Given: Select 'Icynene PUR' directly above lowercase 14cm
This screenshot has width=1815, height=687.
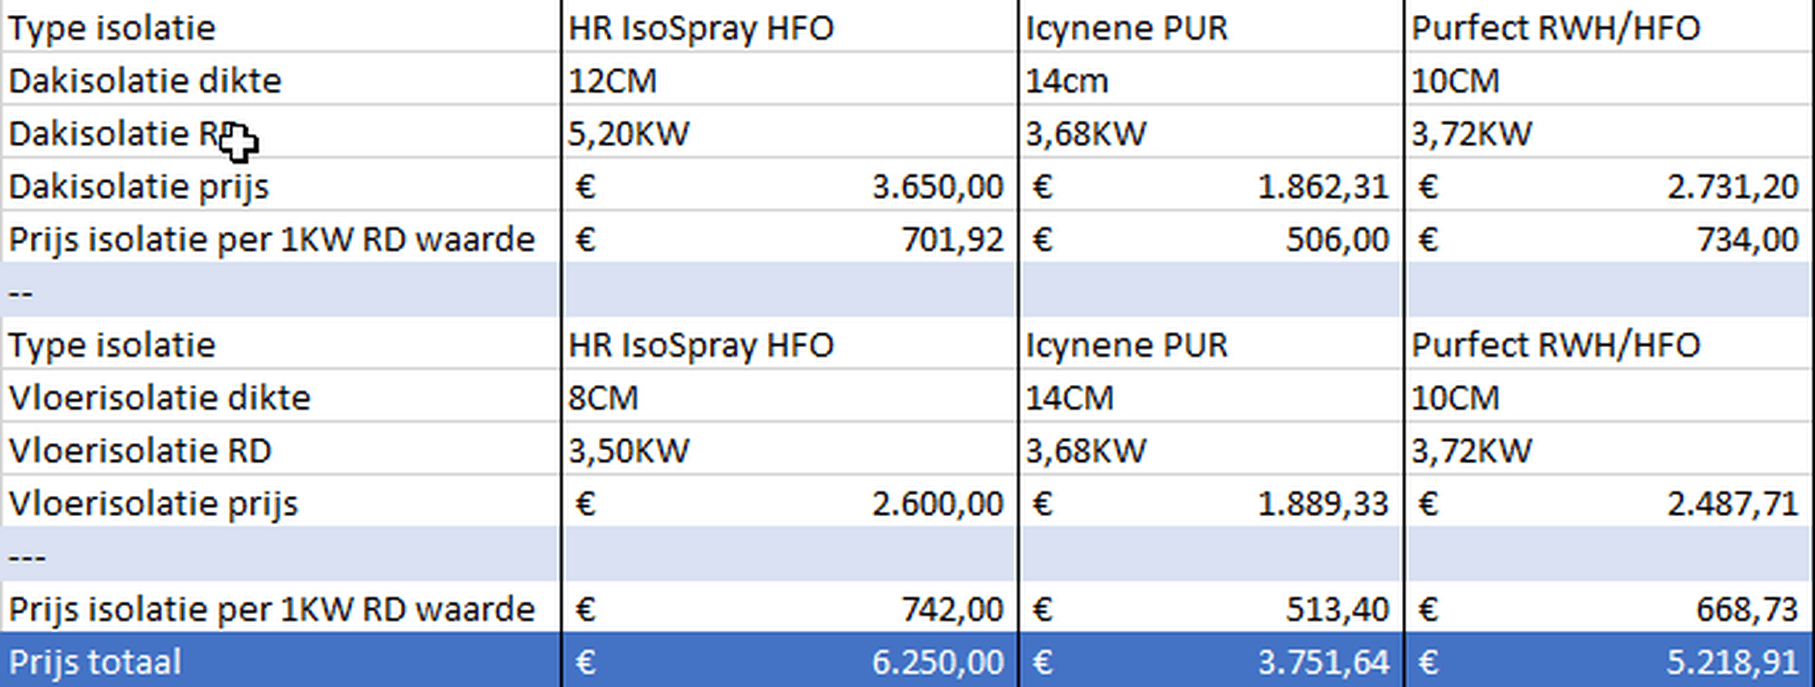Looking at the screenshot, I should click(1211, 27).
